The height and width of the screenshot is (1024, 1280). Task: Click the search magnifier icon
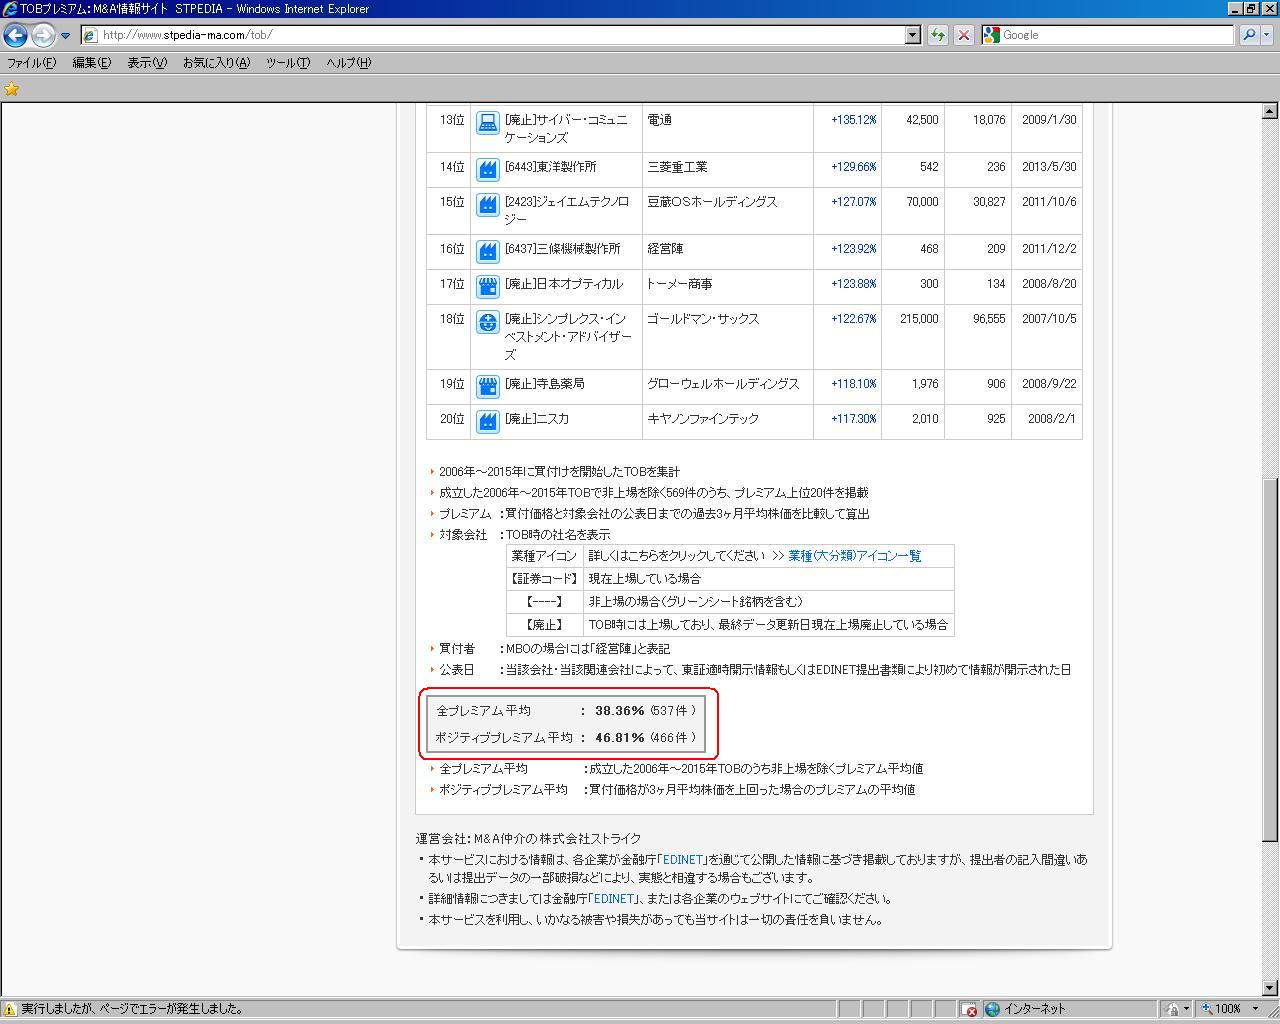click(1248, 35)
